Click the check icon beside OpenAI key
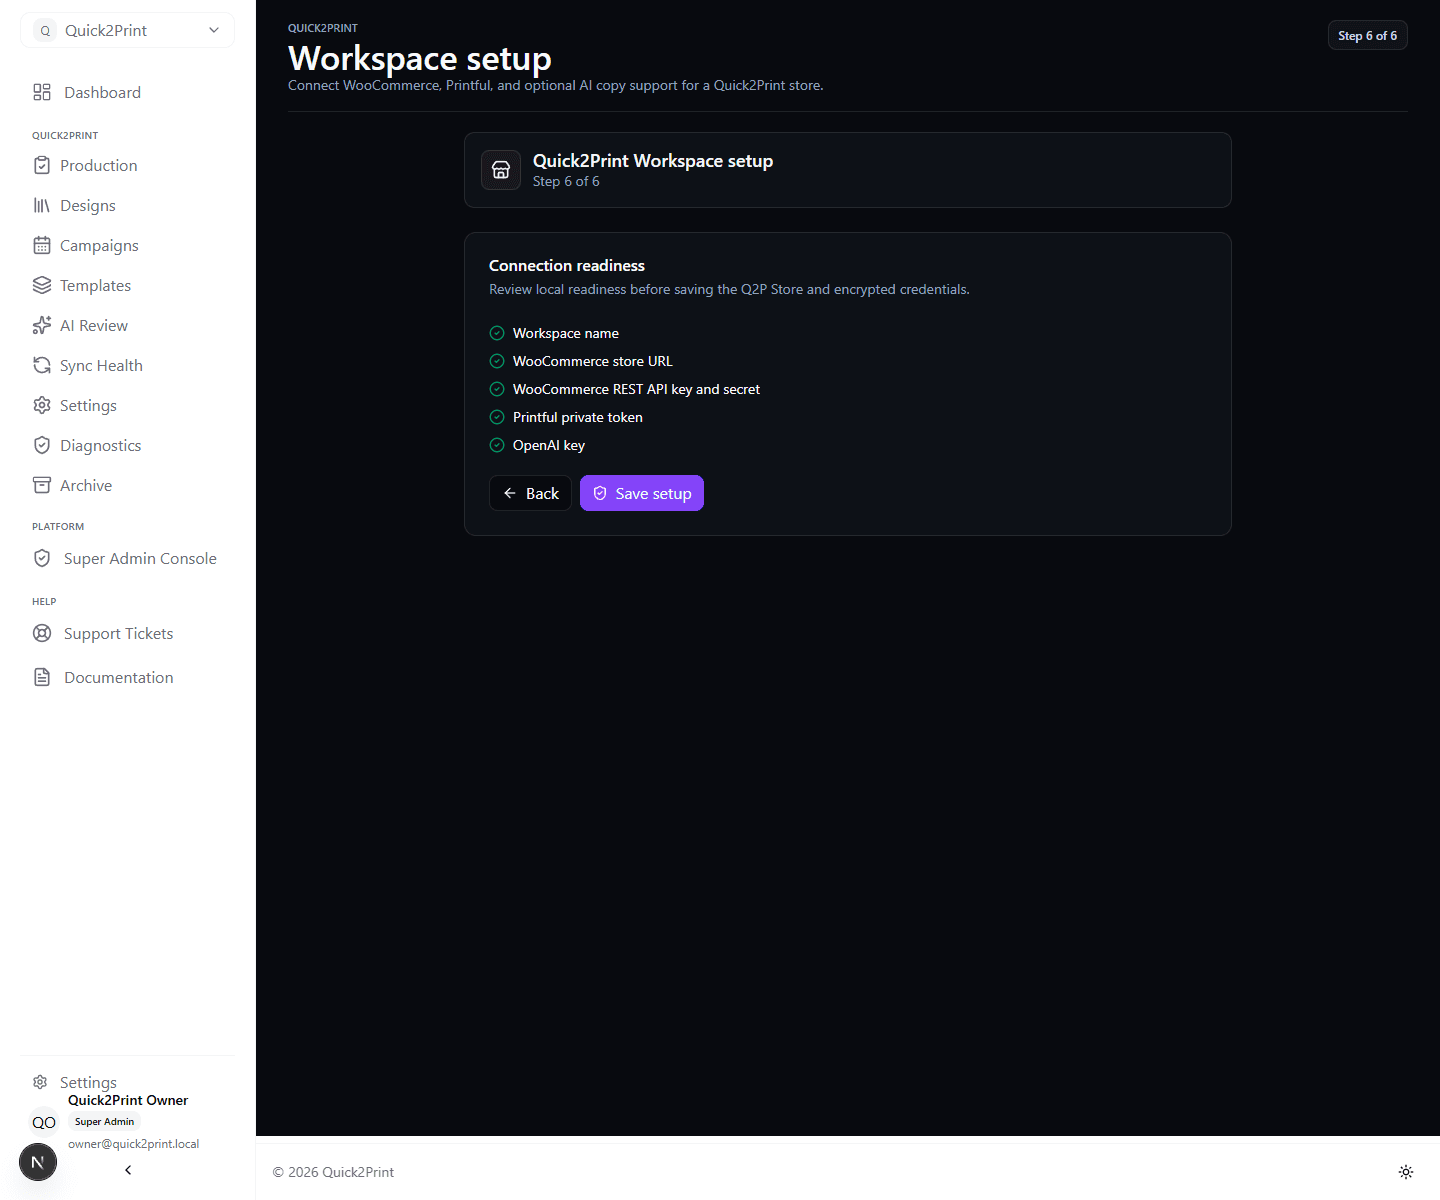This screenshot has height=1200, width=1440. [x=497, y=445]
